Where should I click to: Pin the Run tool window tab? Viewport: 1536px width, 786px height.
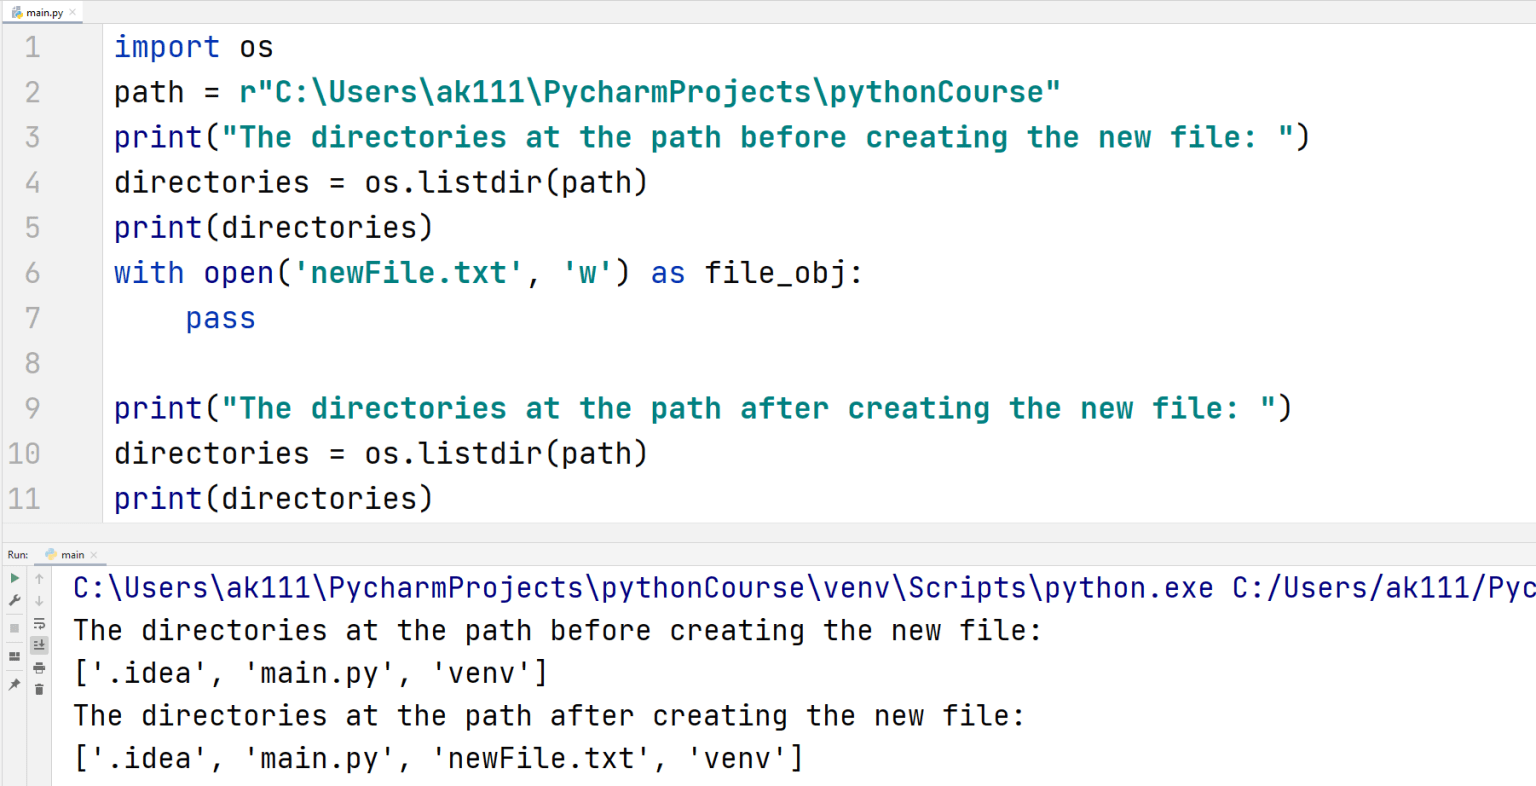click(x=14, y=684)
